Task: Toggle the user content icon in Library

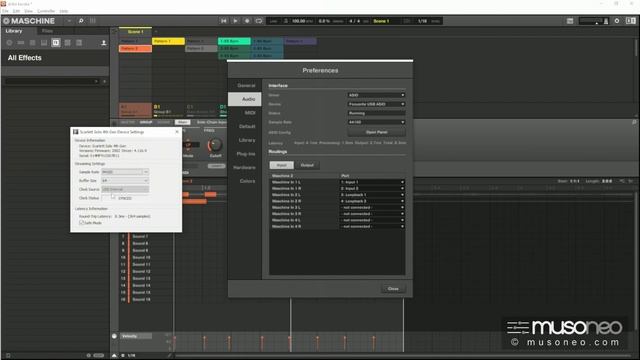Action: [x=104, y=43]
